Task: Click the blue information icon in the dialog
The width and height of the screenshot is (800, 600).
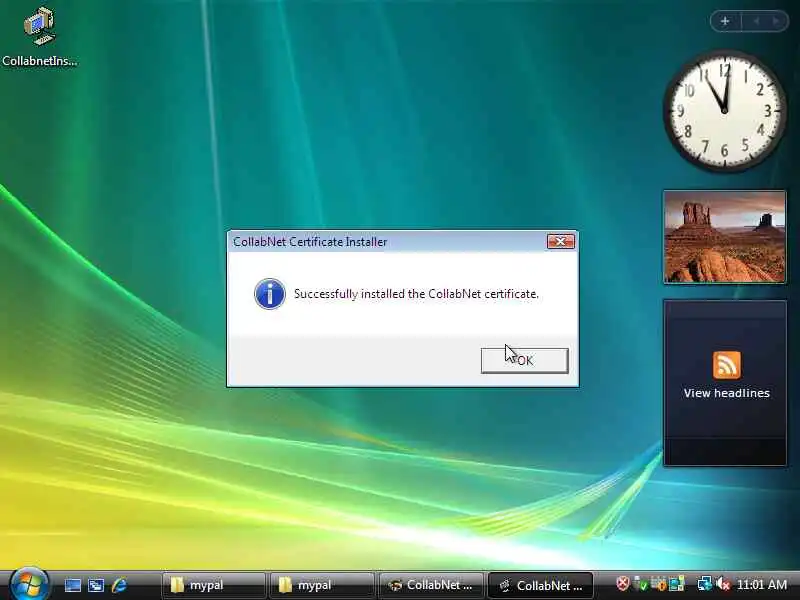Action: tap(270, 294)
